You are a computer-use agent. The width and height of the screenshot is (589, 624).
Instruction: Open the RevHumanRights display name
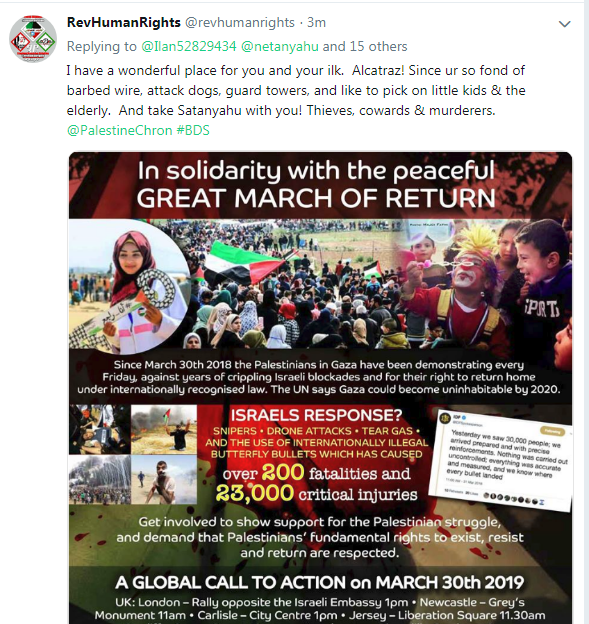pyautogui.click(x=123, y=23)
